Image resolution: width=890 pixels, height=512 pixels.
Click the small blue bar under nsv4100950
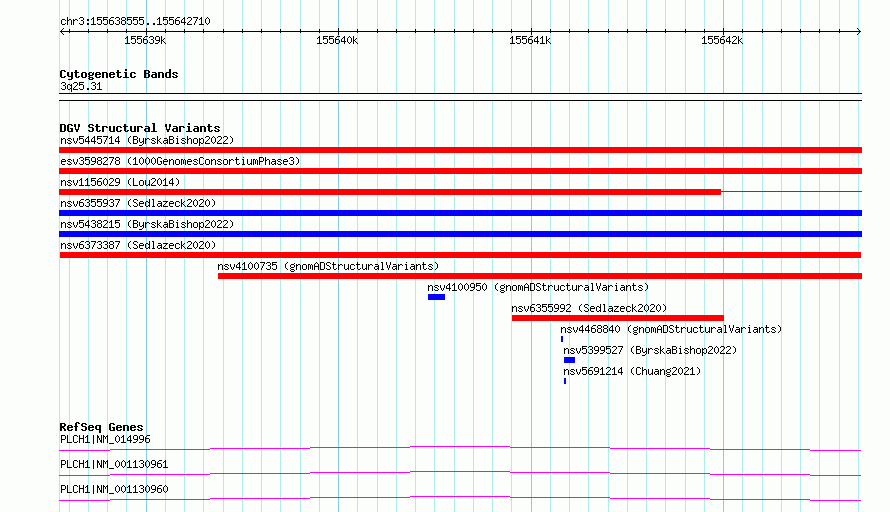coord(436,297)
